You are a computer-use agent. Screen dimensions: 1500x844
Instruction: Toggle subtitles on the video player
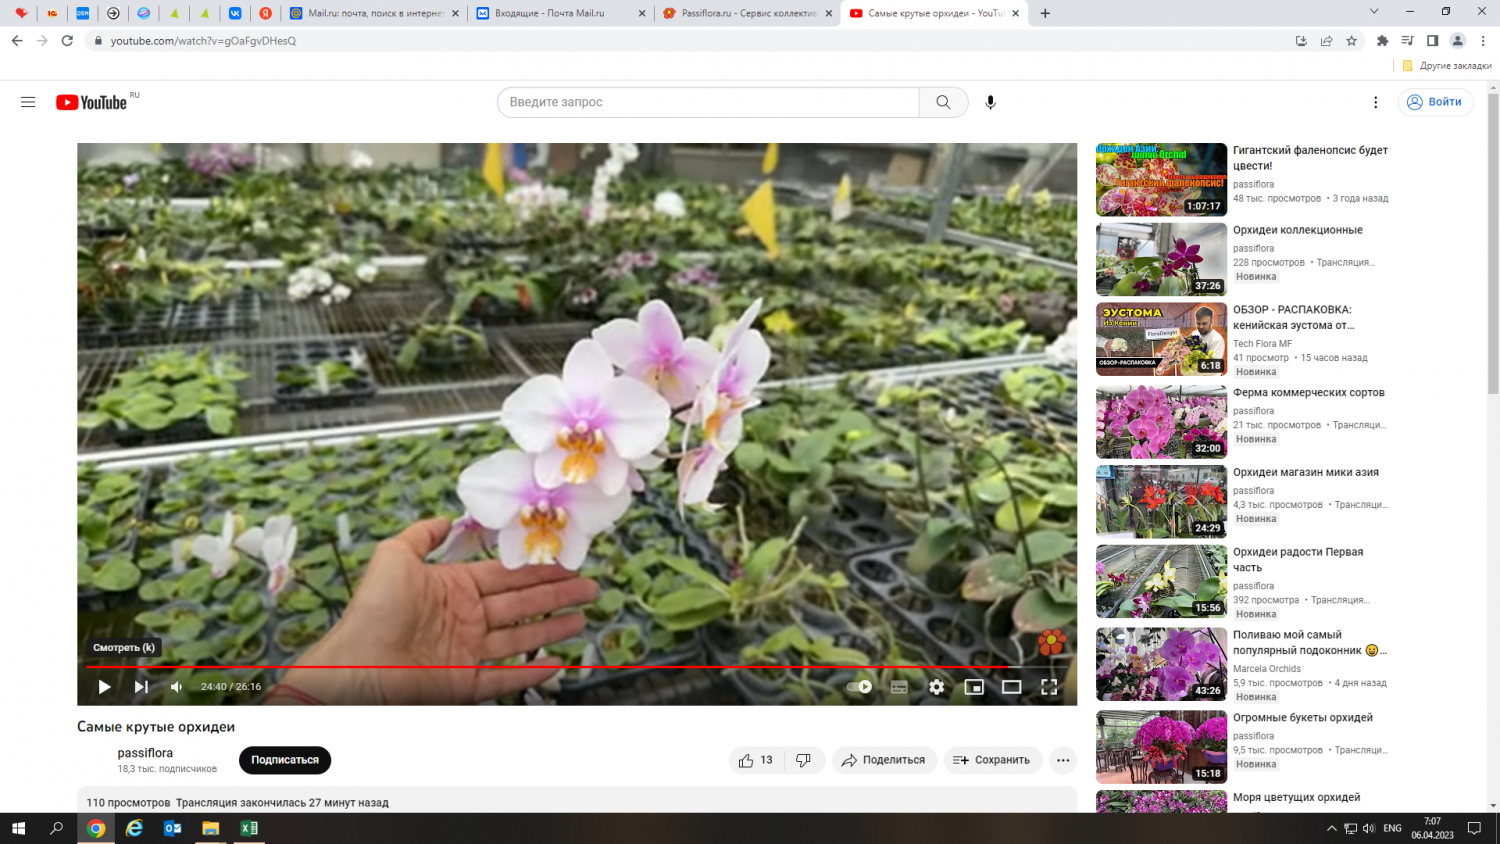[899, 687]
